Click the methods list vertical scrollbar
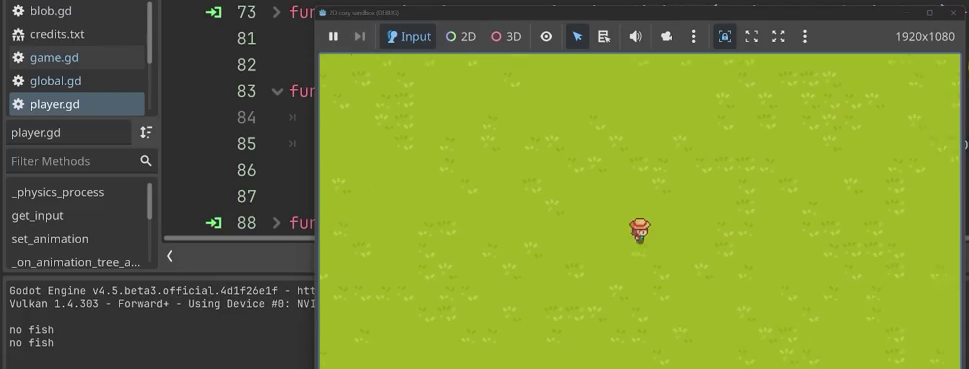969x369 pixels. (150, 201)
